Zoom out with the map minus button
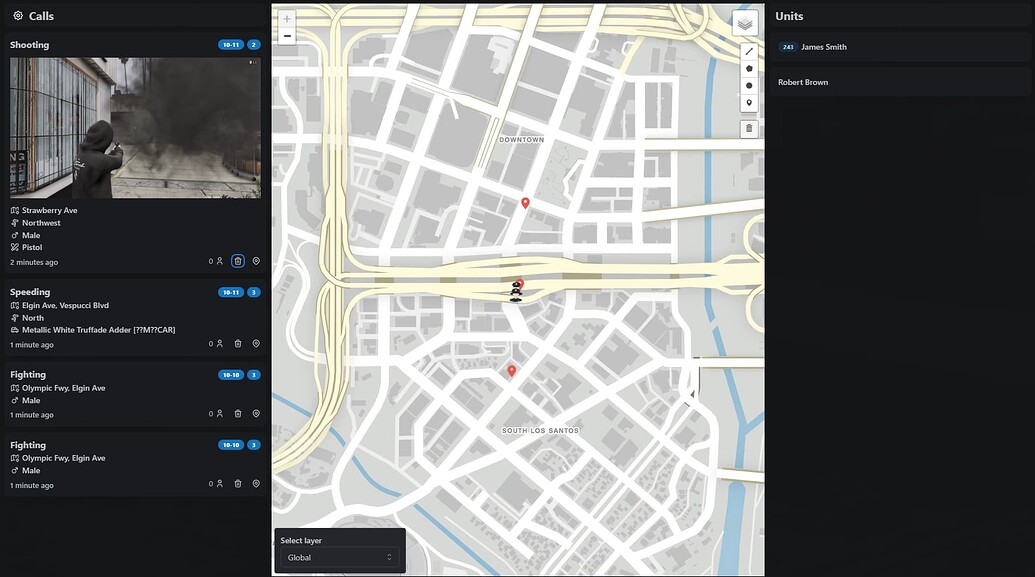Viewport: 1035px width, 577px height. 286,35
